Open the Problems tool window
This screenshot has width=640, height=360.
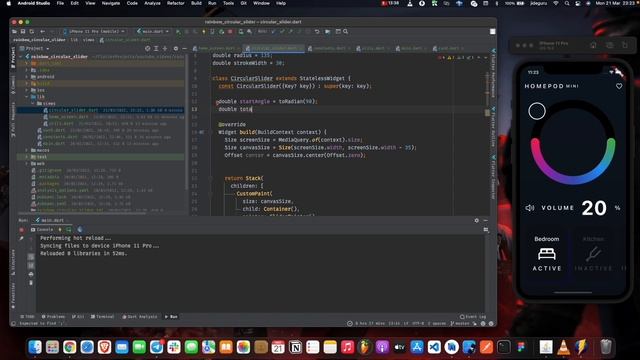(53, 317)
